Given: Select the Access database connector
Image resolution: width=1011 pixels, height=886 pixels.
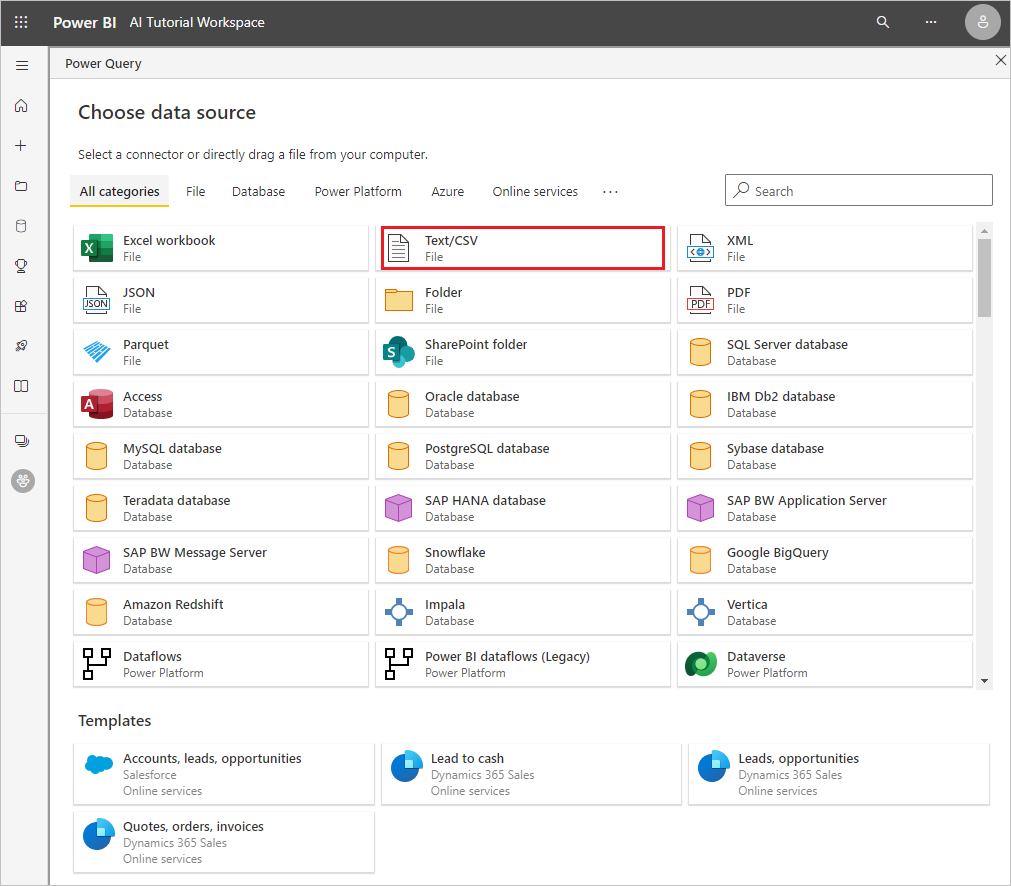Looking at the screenshot, I should [221, 404].
